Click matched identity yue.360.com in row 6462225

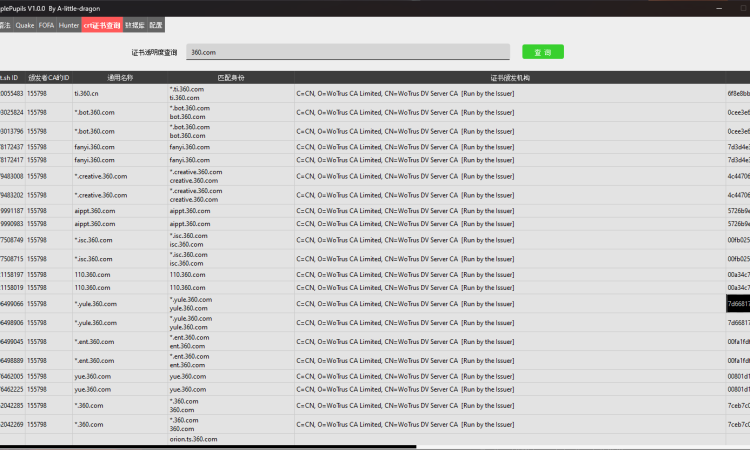click(x=231, y=389)
